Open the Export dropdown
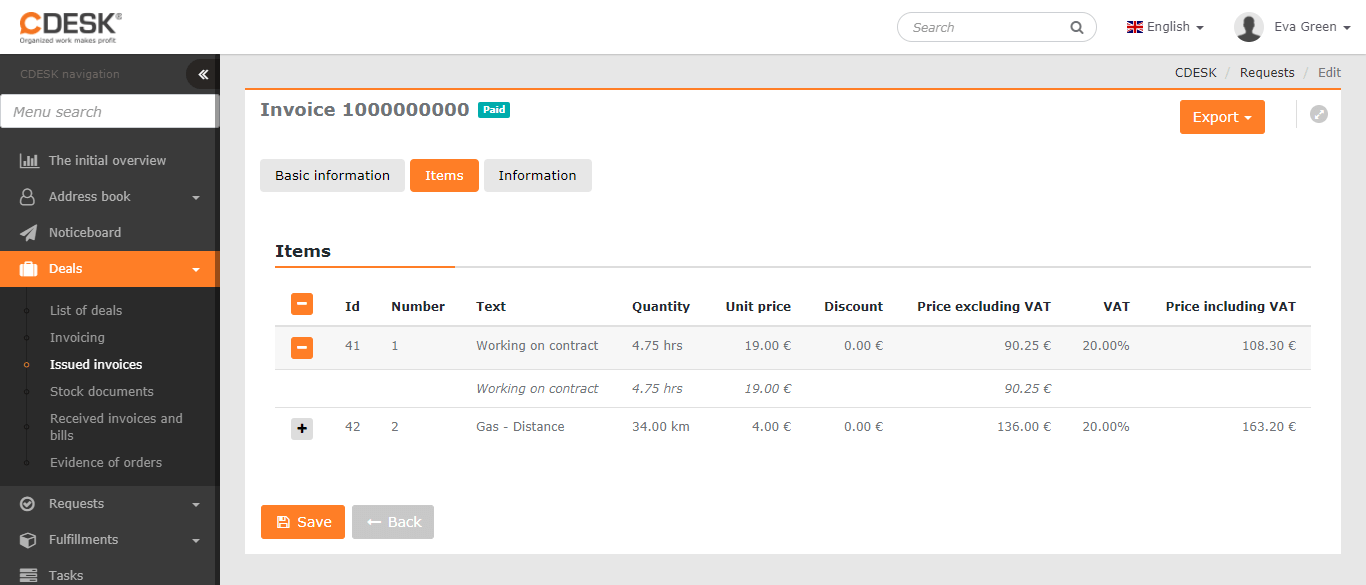1366x585 pixels. (1222, 117)
